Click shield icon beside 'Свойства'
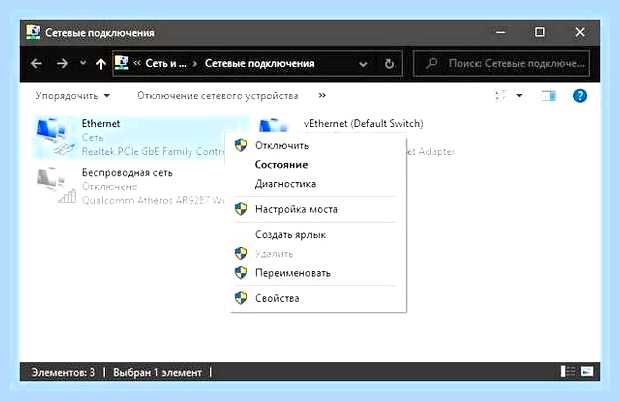Image resolution: width=620 pixels, height=401 pixels. [241, 298]
